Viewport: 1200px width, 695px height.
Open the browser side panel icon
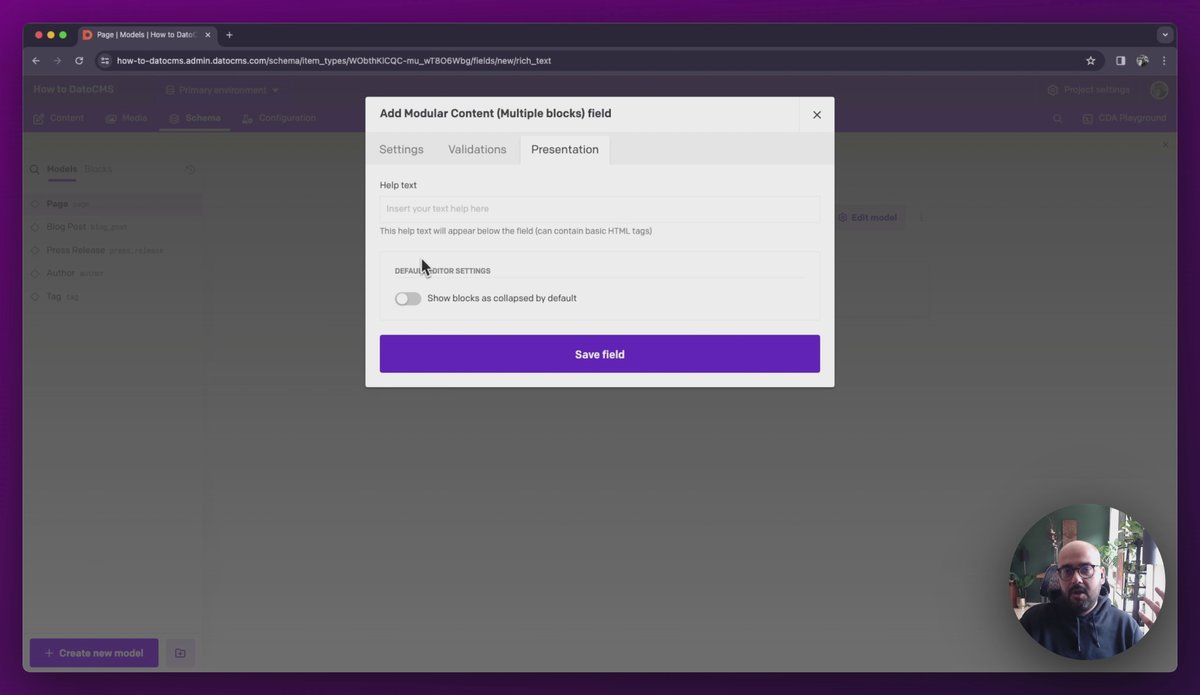[1120, 61]
